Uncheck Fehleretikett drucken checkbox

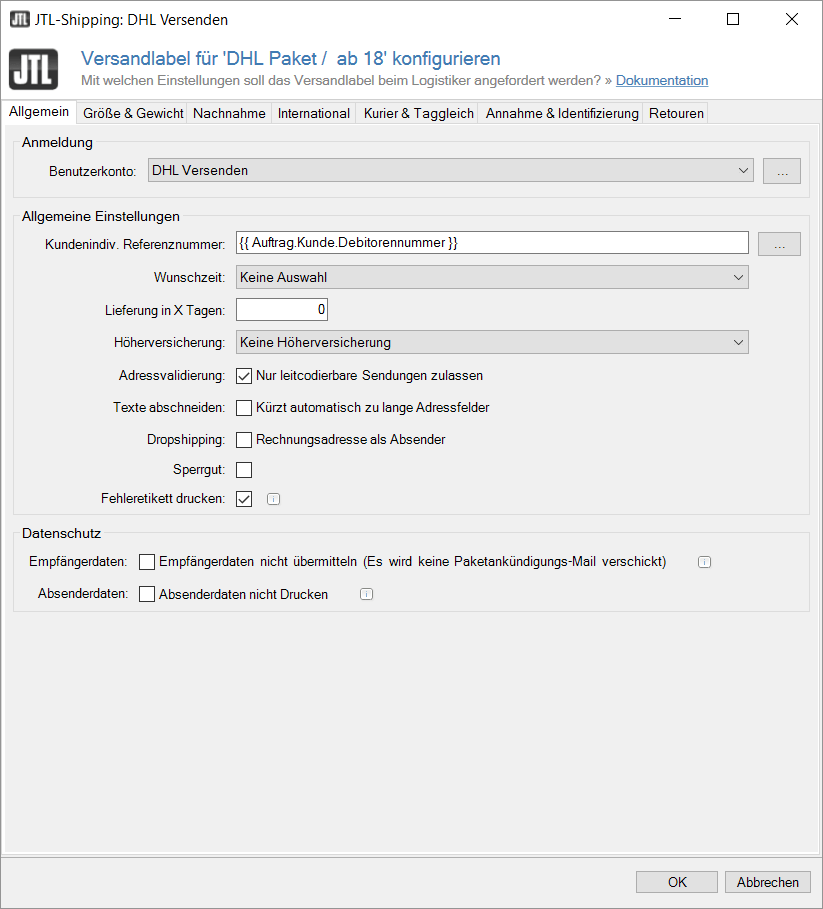[244, 499]
